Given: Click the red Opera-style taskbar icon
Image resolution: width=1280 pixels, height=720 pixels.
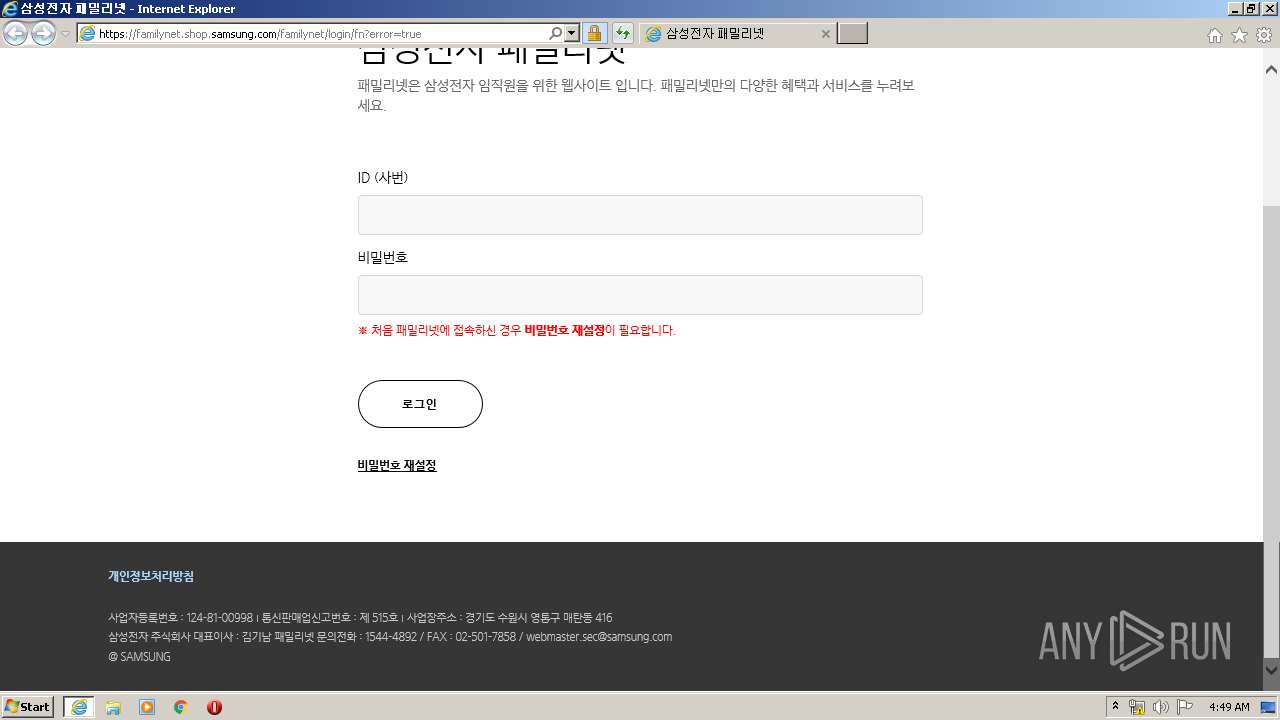Looking at the screenshot, I should [214, 707].
